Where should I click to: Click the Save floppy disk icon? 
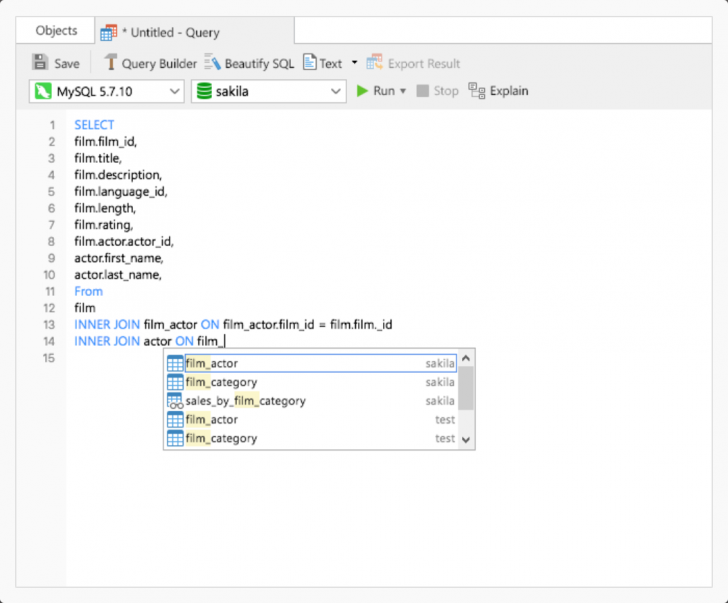(40, 63)
